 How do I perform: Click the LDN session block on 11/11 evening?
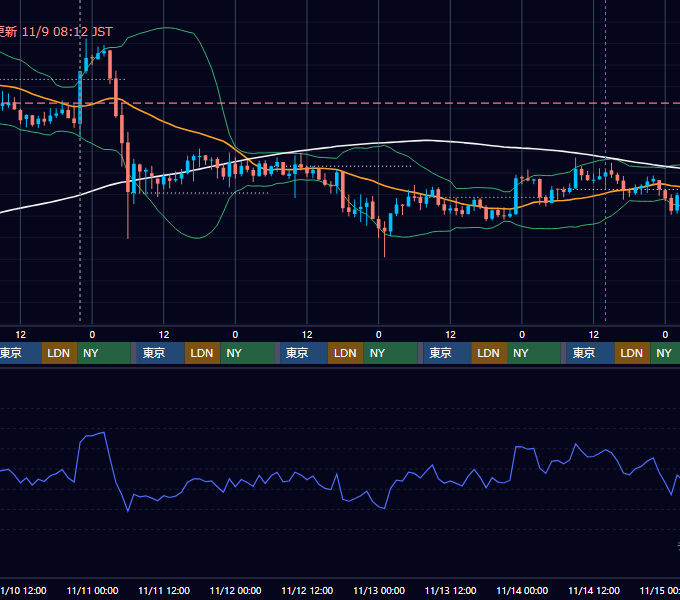tap(203, 353)
